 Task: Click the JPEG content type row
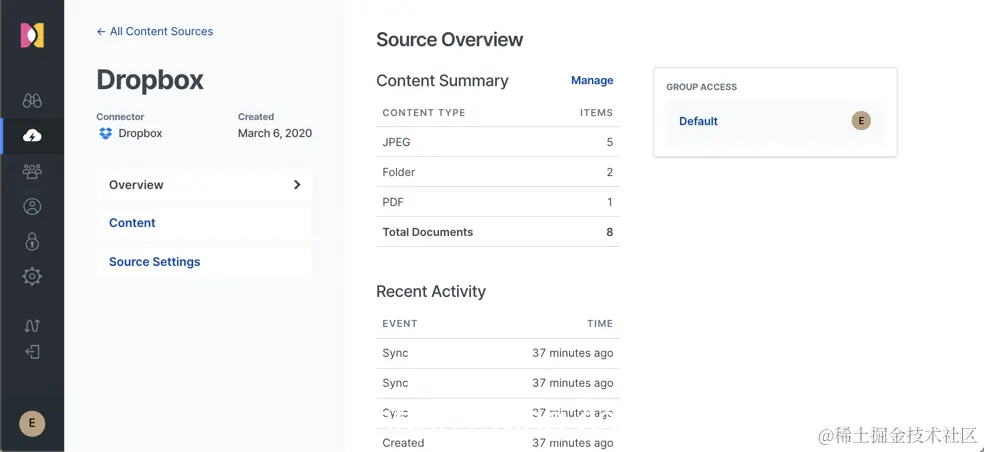(x=498, y=142)
